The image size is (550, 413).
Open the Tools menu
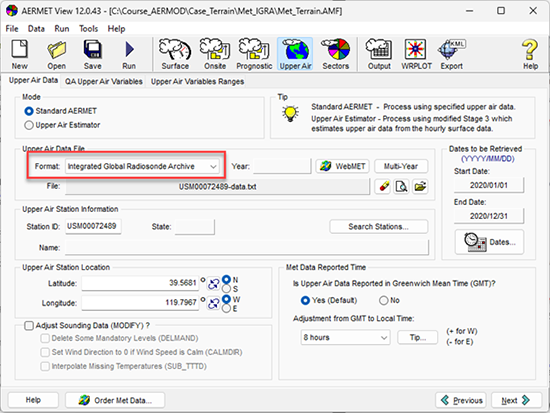[x=88, y=29]
